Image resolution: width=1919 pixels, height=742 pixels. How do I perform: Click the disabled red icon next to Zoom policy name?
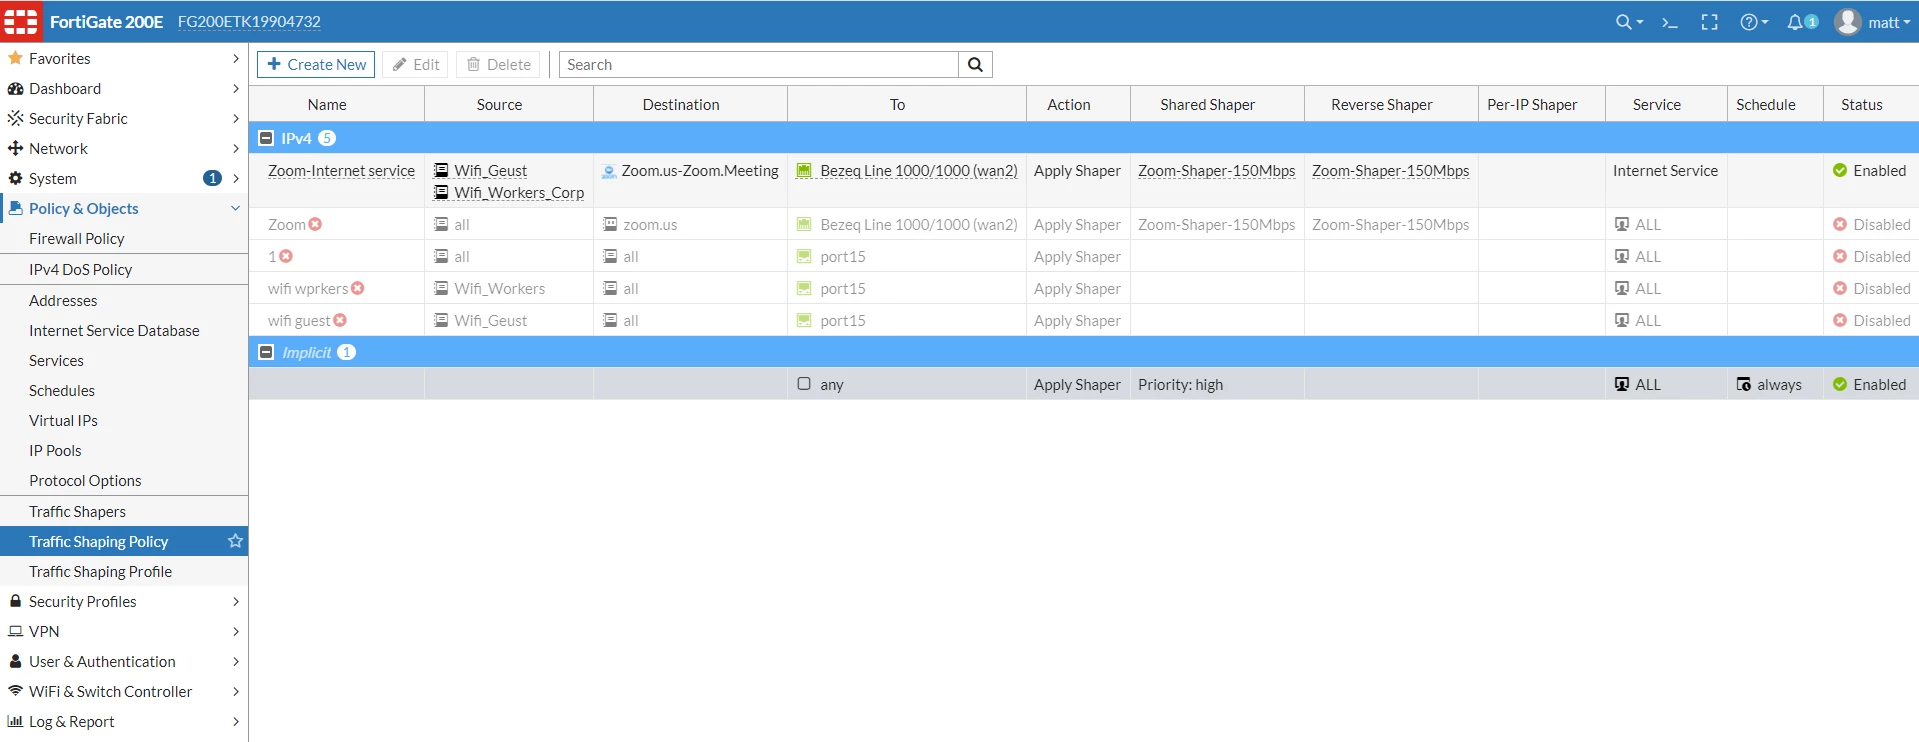pos(315,224)
